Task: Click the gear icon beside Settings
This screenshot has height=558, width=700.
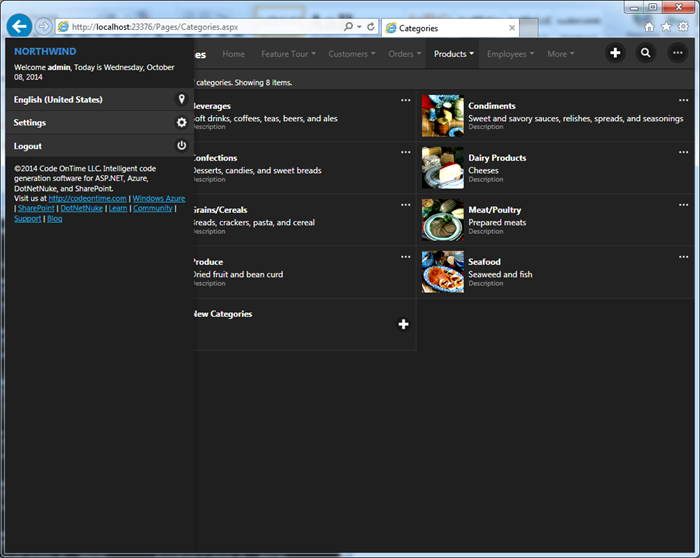Action: pyautogui.click(x=181, y=122)
